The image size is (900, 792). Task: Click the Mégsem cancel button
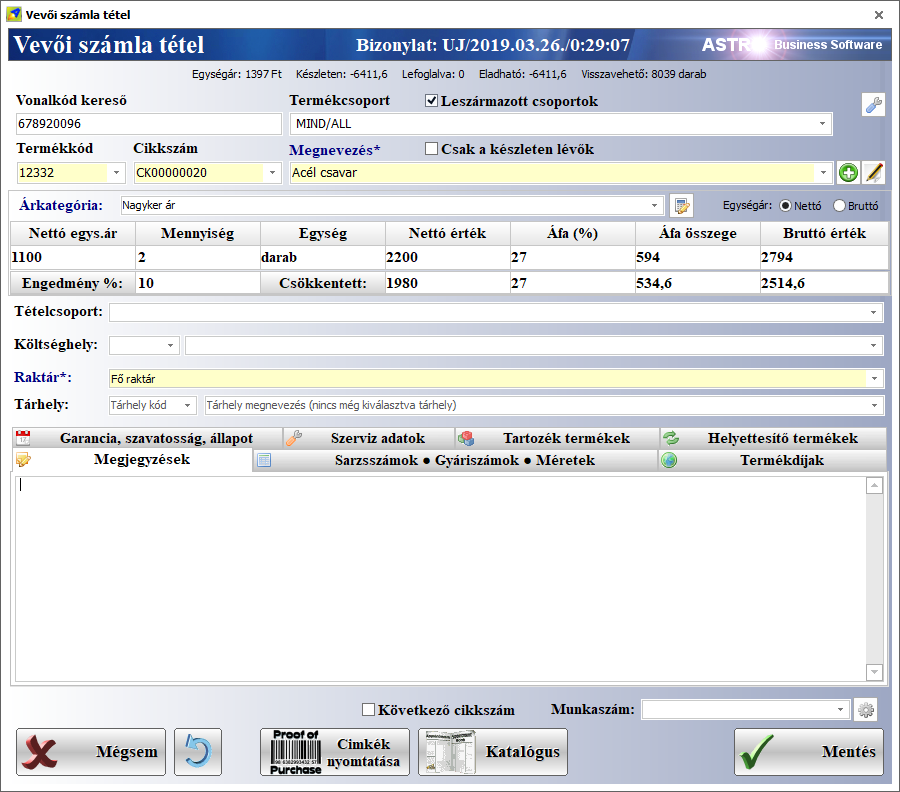click(91, 752)
